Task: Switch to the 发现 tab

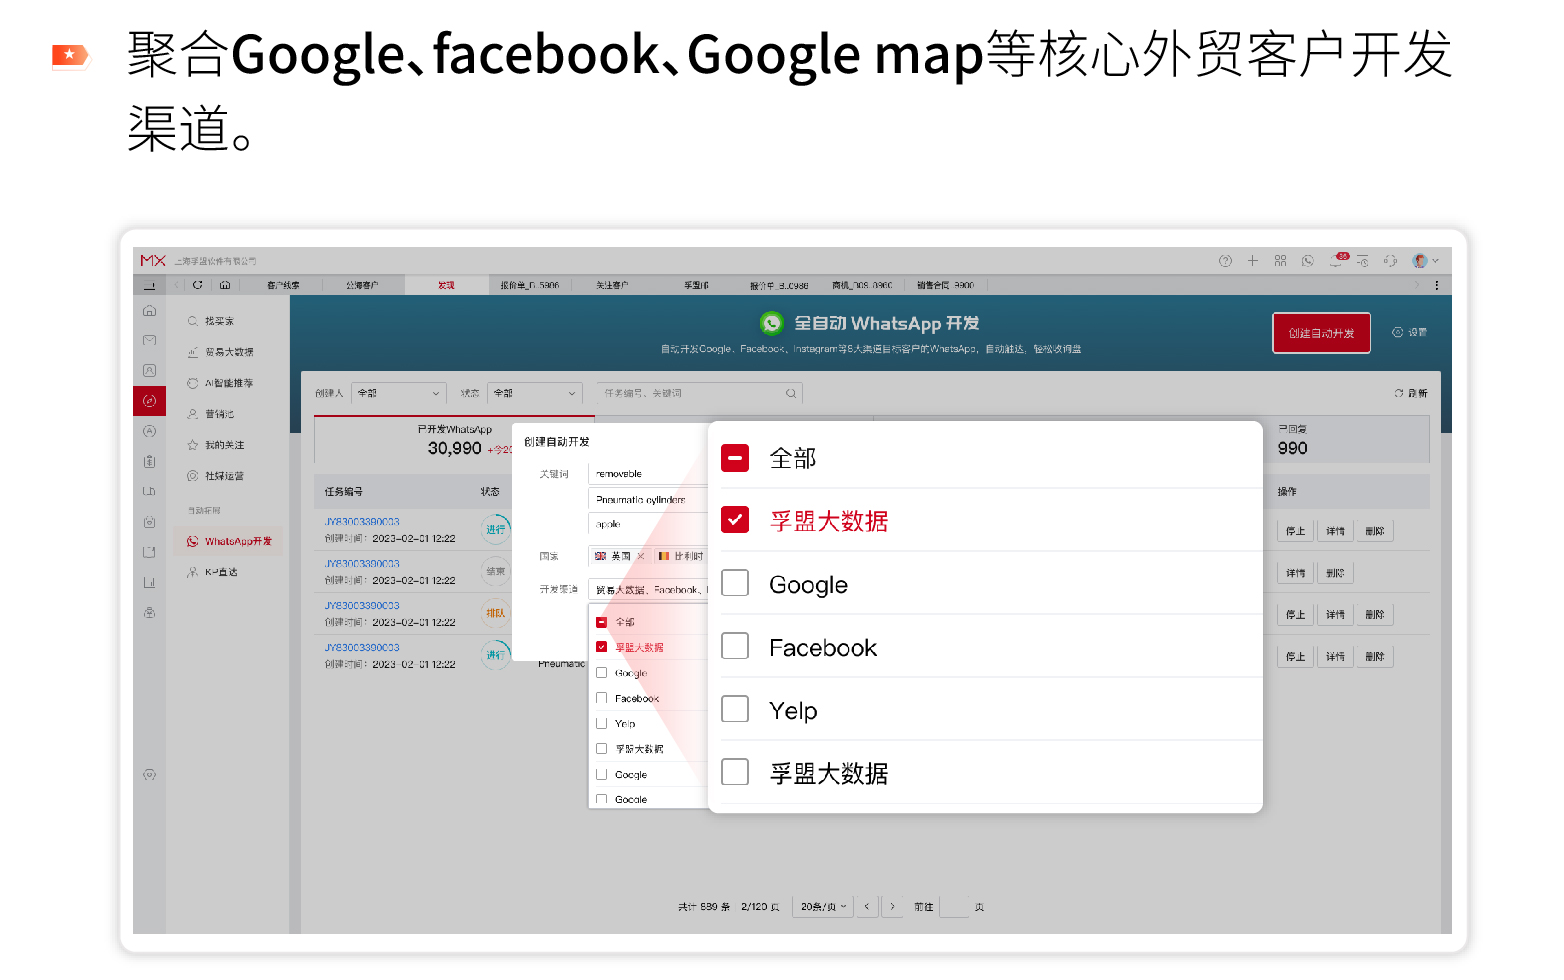Action: [x=447, y=284]
